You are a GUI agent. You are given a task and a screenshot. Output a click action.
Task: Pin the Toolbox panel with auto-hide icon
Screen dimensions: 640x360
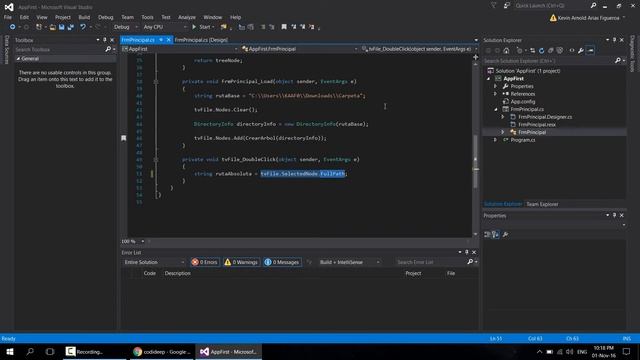pos(104,40)
